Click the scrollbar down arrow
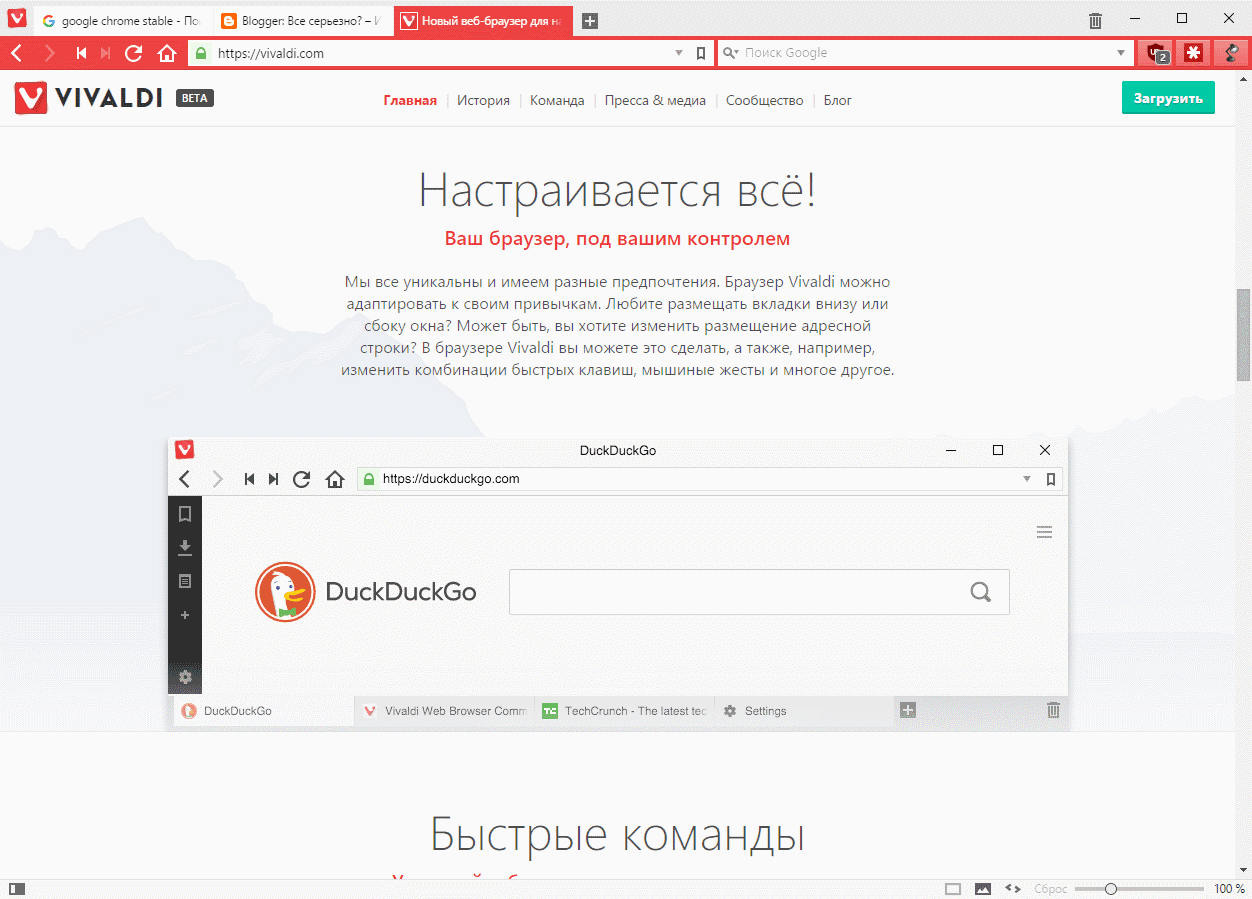The height and width of the screenshot is (899, 1252). click(x=1243, y=869)
